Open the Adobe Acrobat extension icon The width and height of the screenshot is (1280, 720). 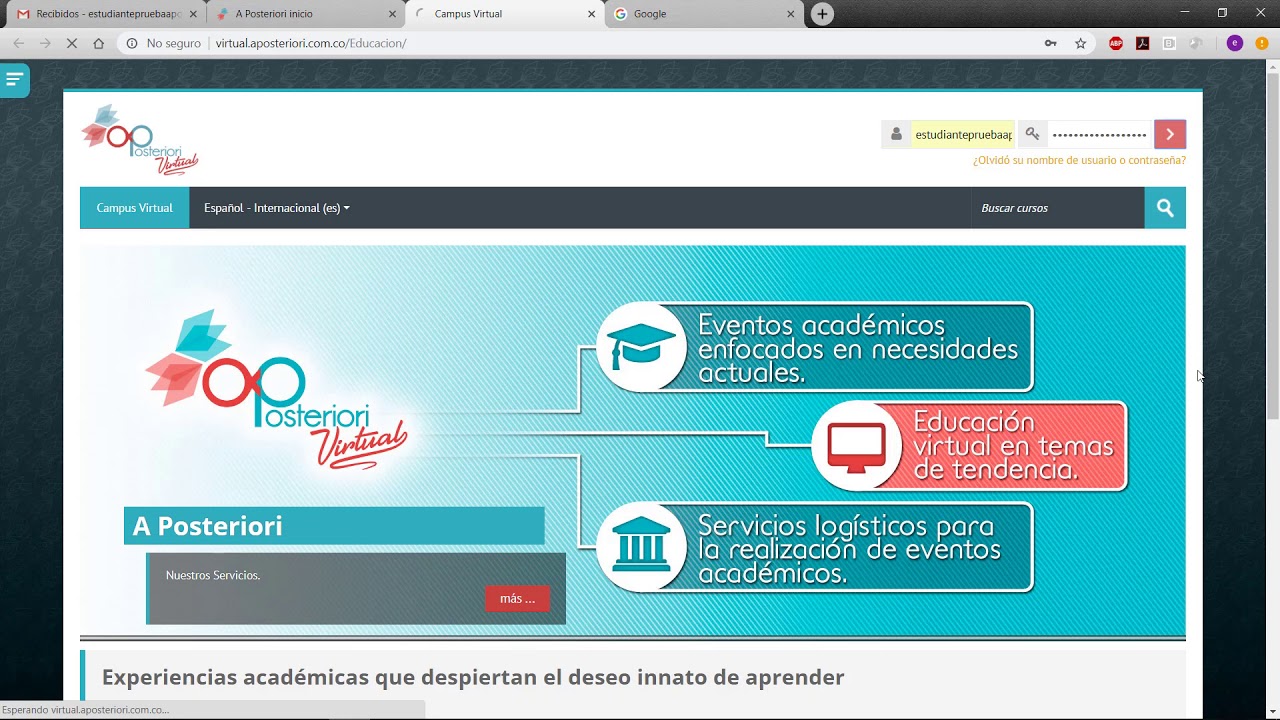click(x=1142, y=43)
